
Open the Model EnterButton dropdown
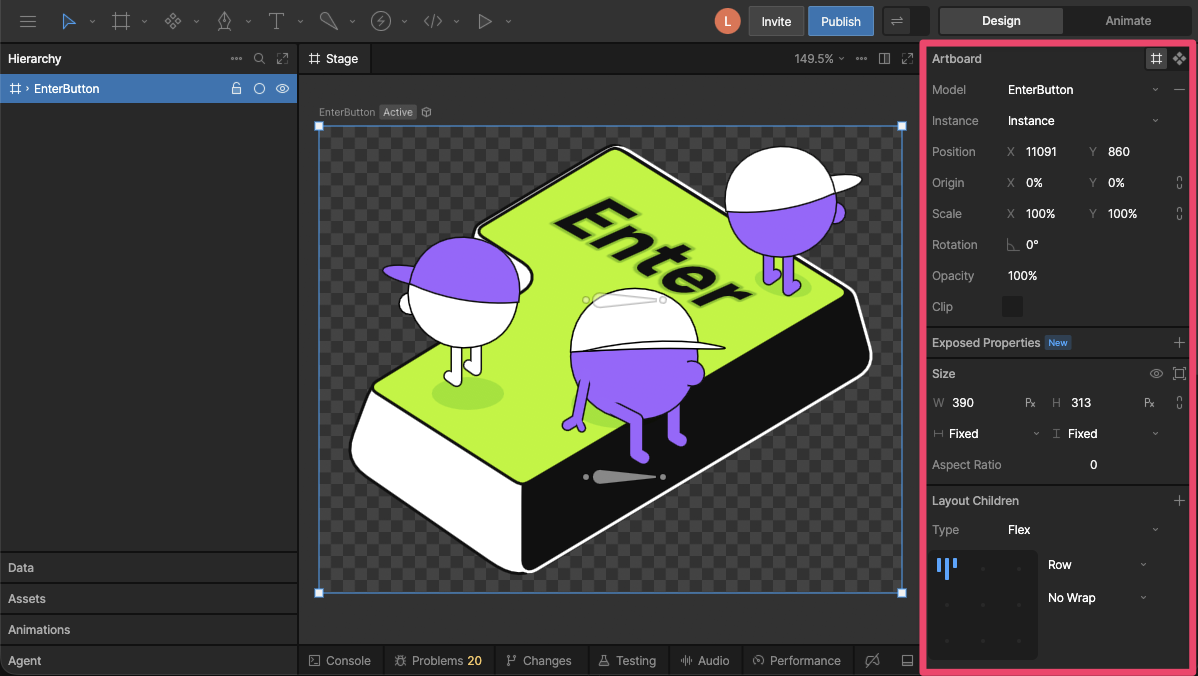tap(1083, 90)
